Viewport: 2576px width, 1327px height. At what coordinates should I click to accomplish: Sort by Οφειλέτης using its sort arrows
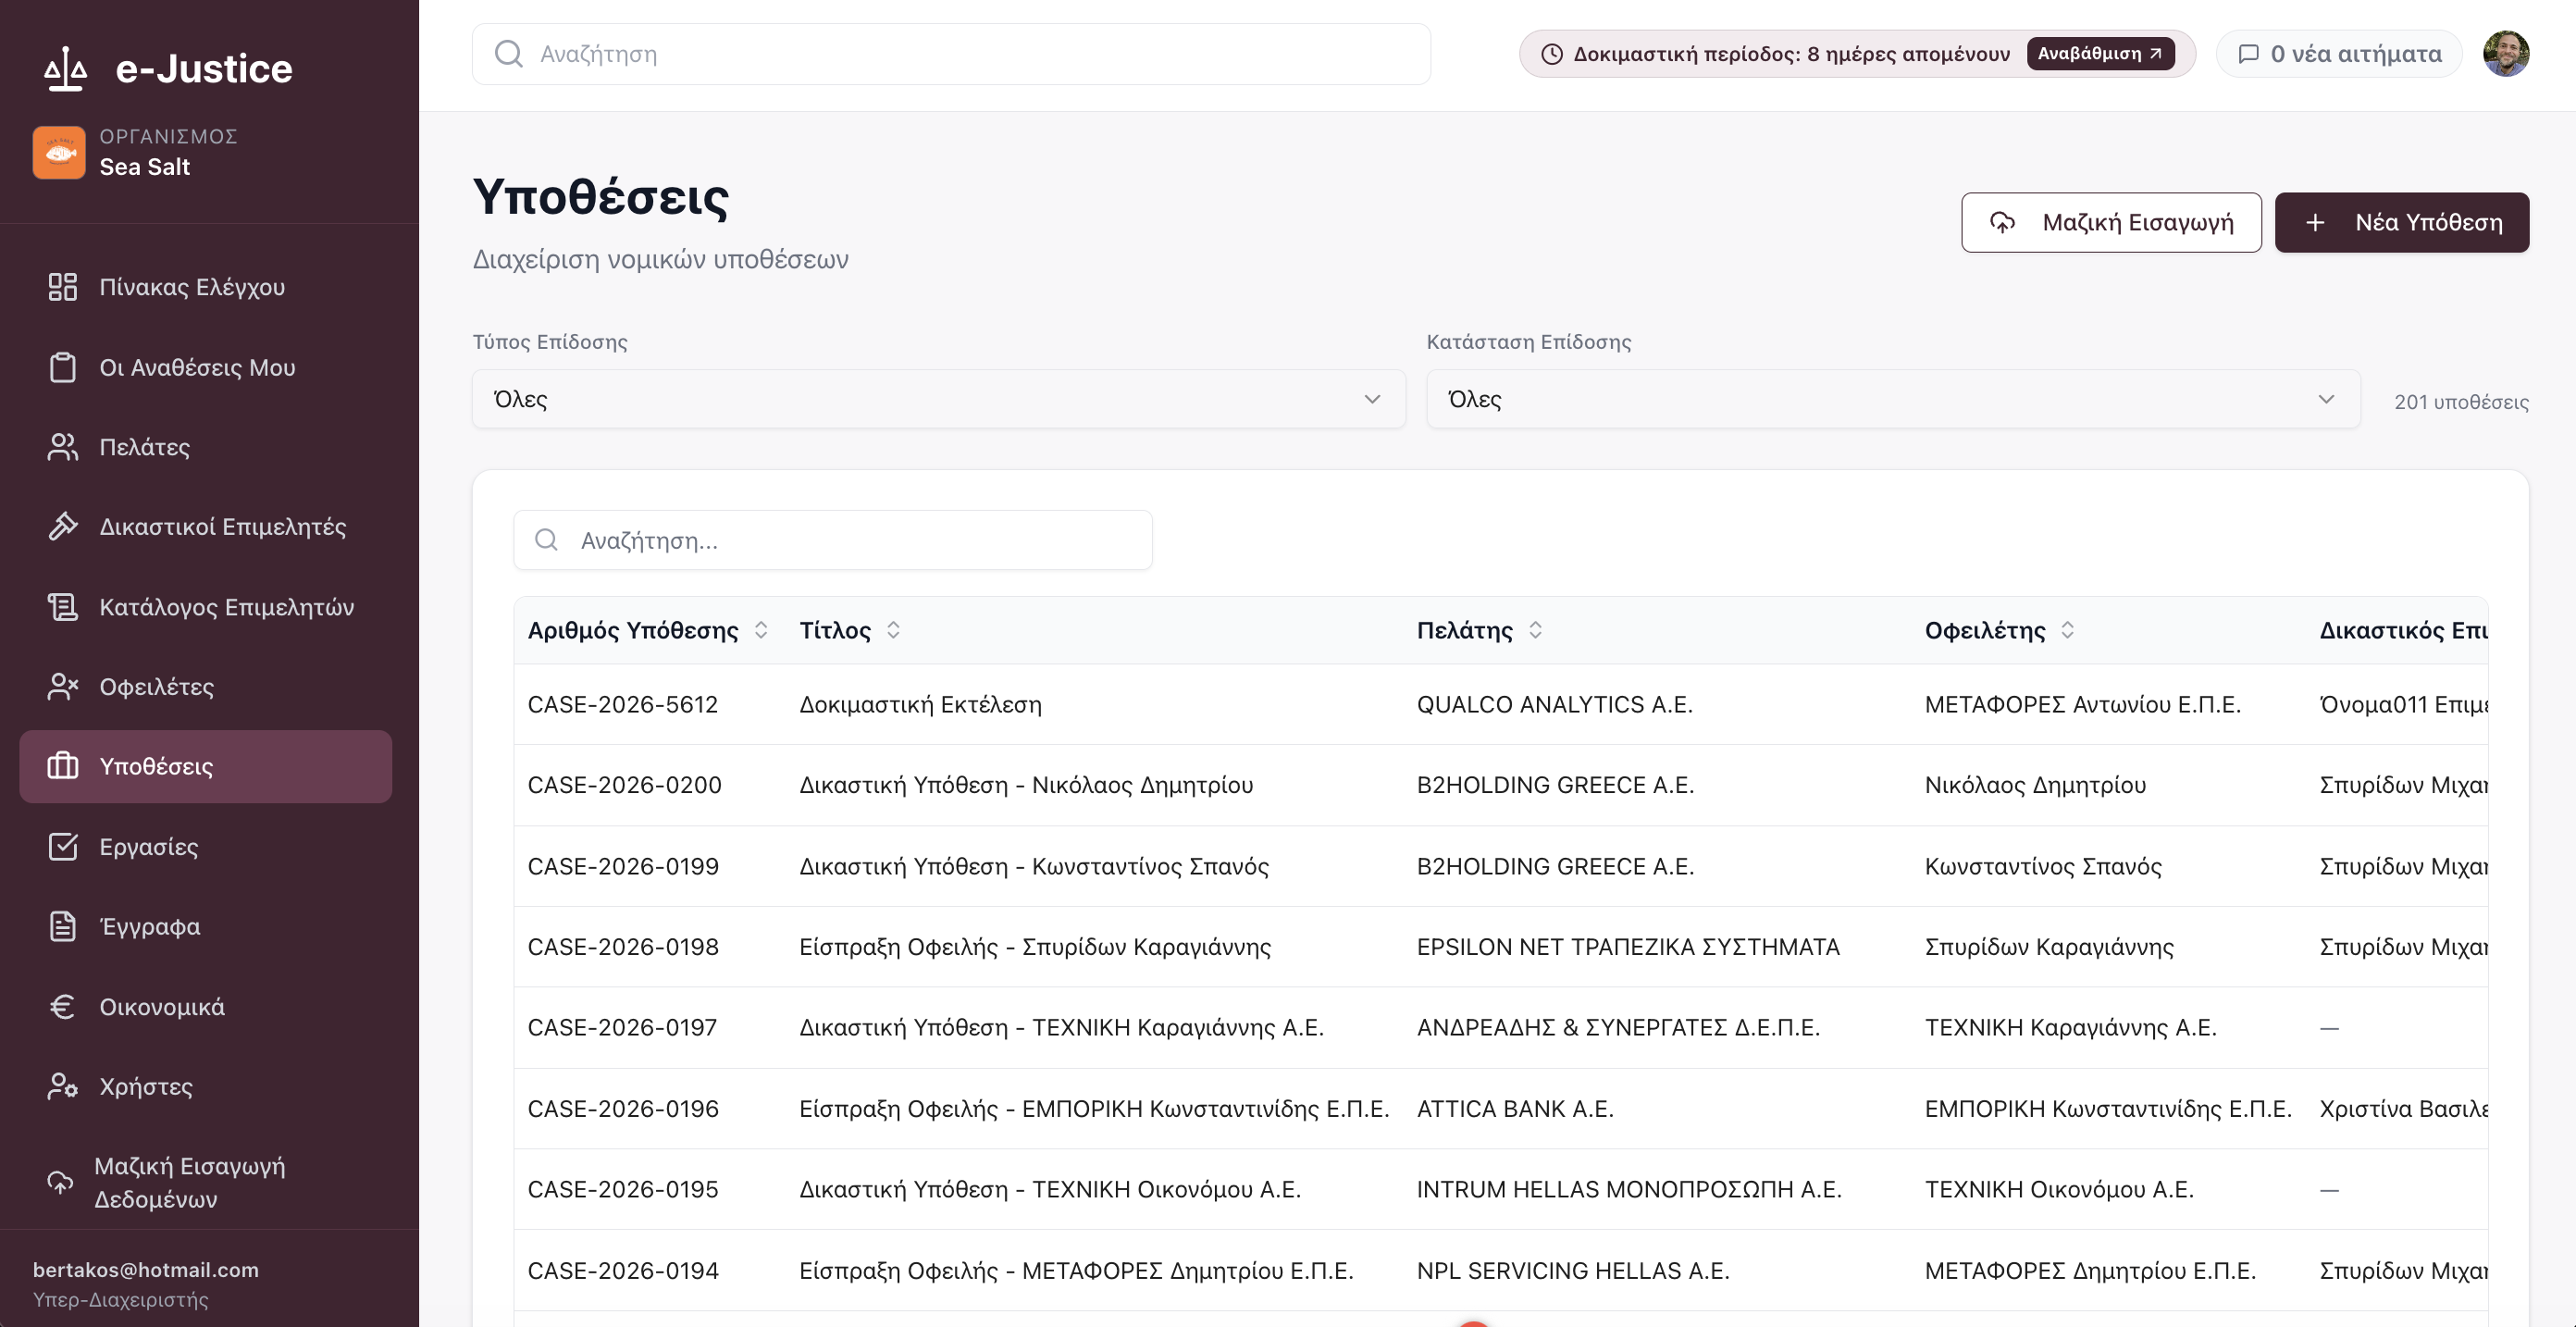tap(2067, 630)
